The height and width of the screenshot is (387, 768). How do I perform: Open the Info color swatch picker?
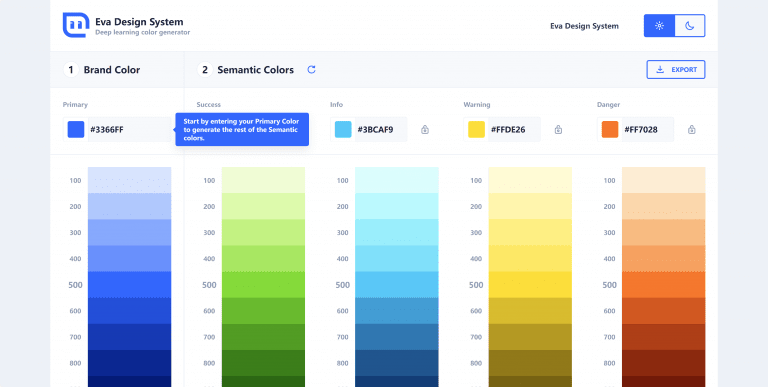point(343,130)
